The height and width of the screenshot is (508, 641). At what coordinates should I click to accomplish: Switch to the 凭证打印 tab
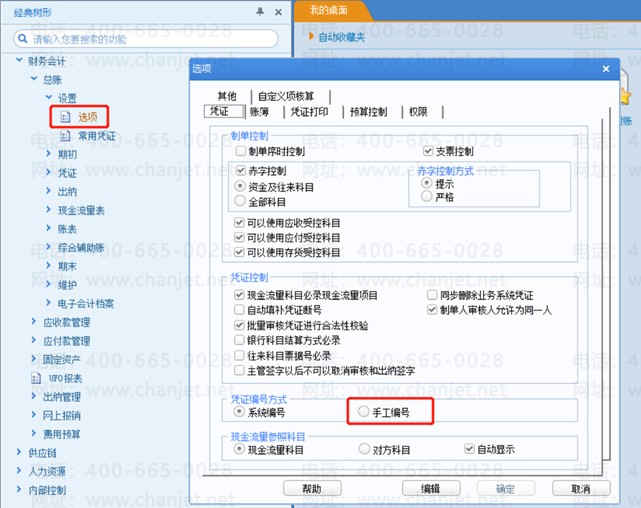pyautogui.click(x=309, y=112)
